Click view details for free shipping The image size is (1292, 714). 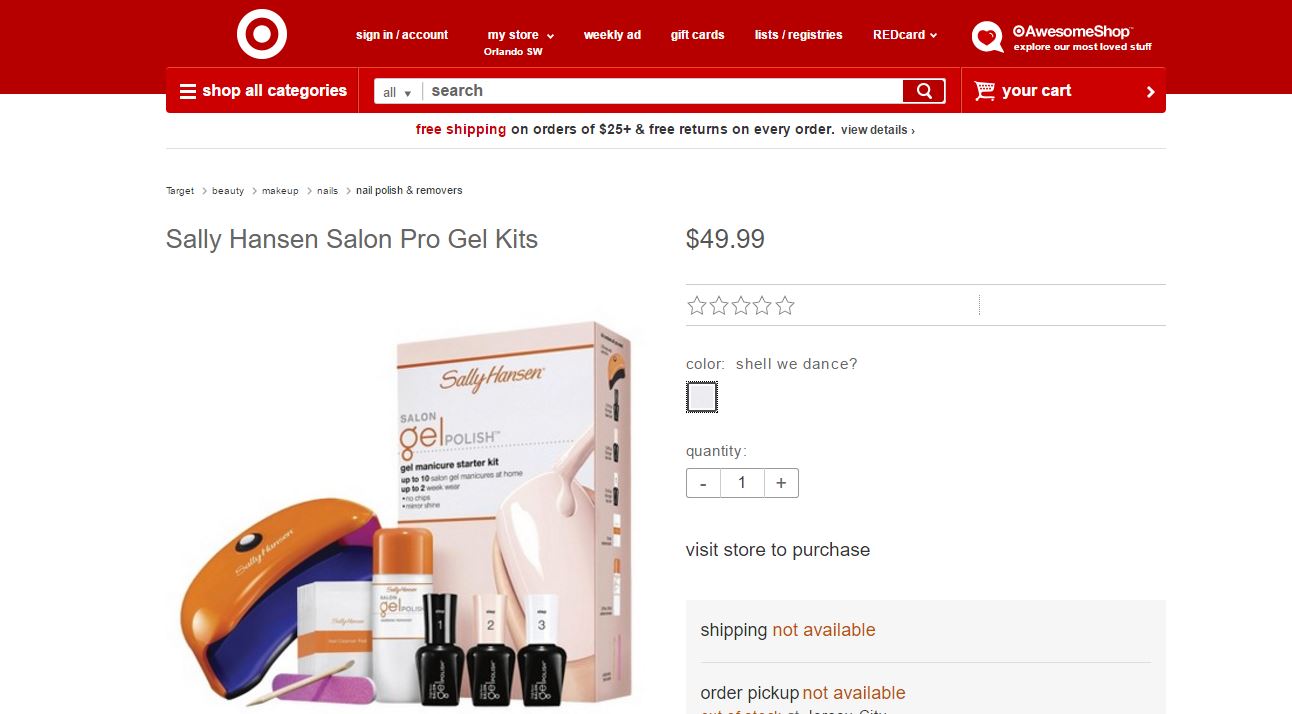pos(877,130)
